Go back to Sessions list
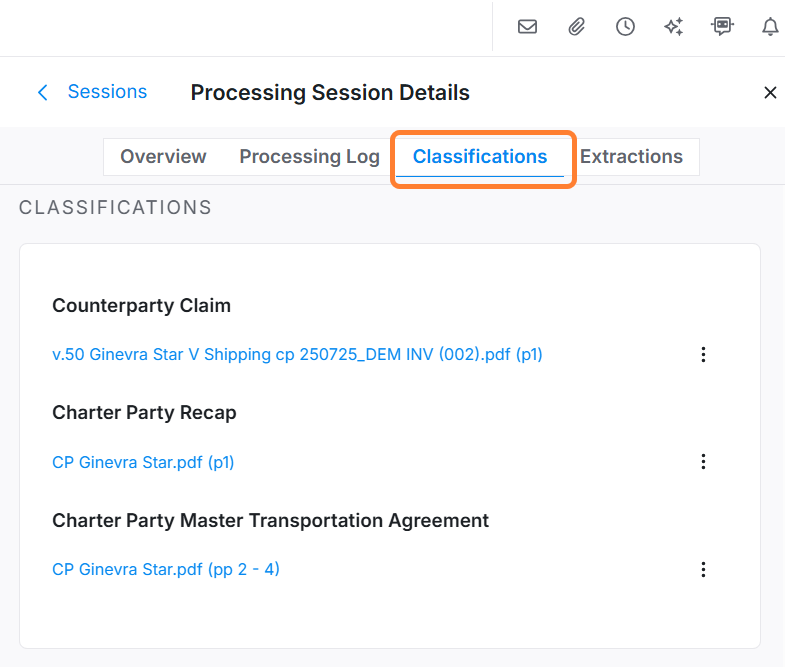This screenshot has width=785, height=667. 107,92
